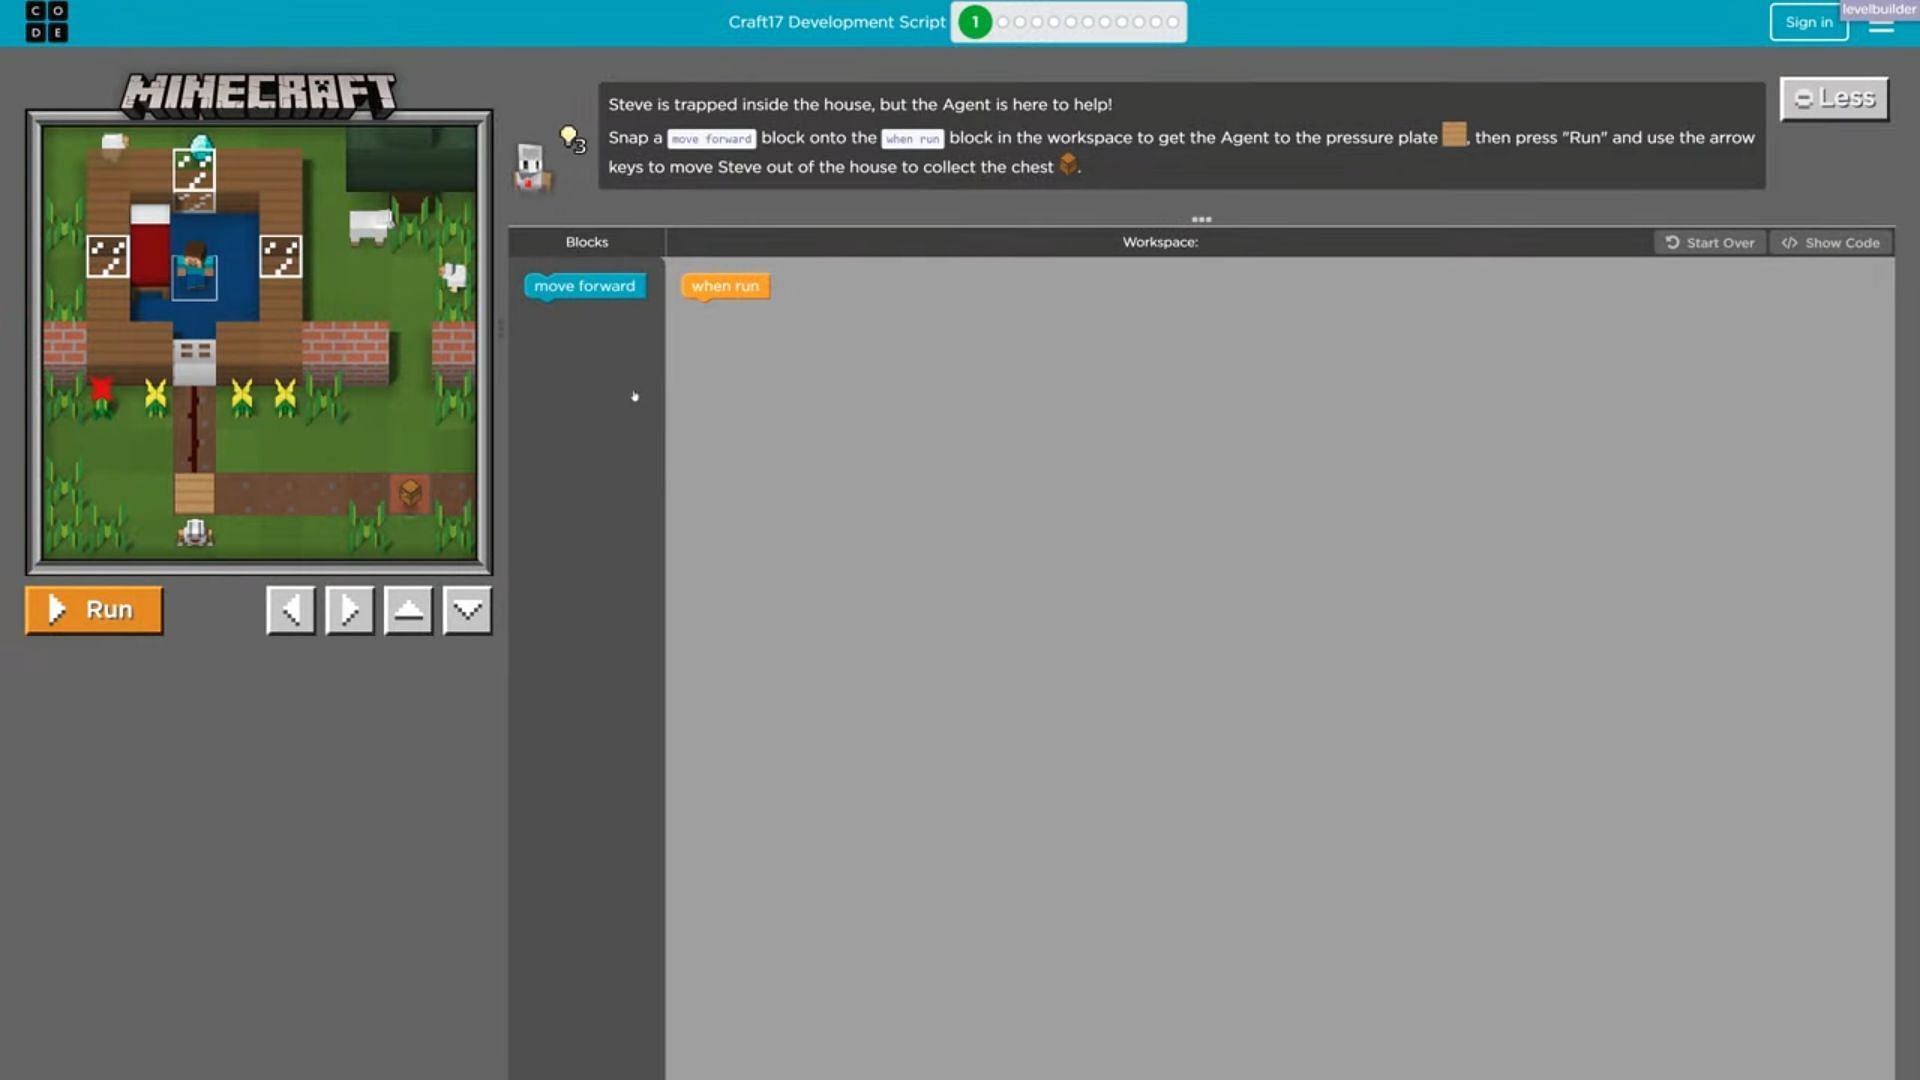This screenshot has height=1080, width=1920.
Task: Click the Run button to execute code
Action: point(92,608)
